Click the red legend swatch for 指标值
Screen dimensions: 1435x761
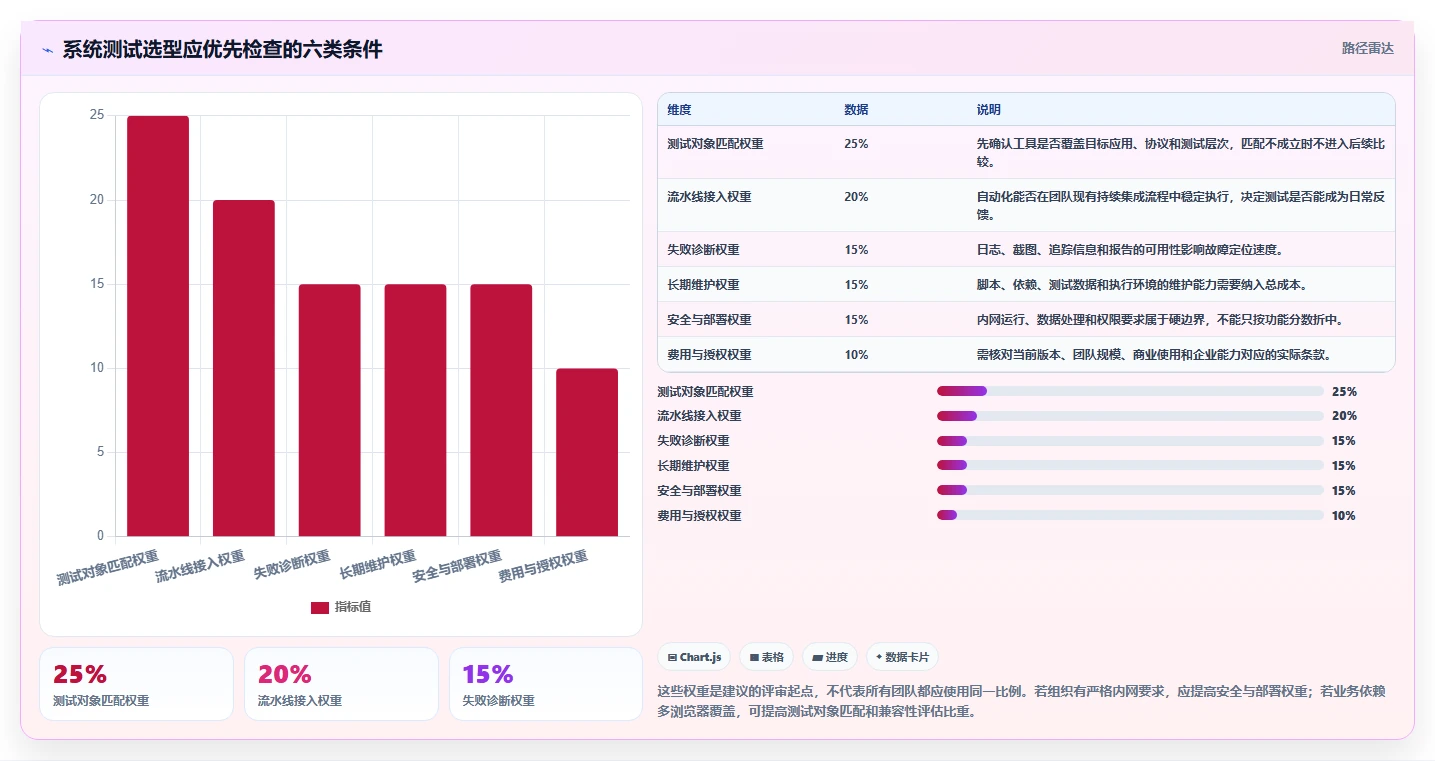tap(320, 607)
